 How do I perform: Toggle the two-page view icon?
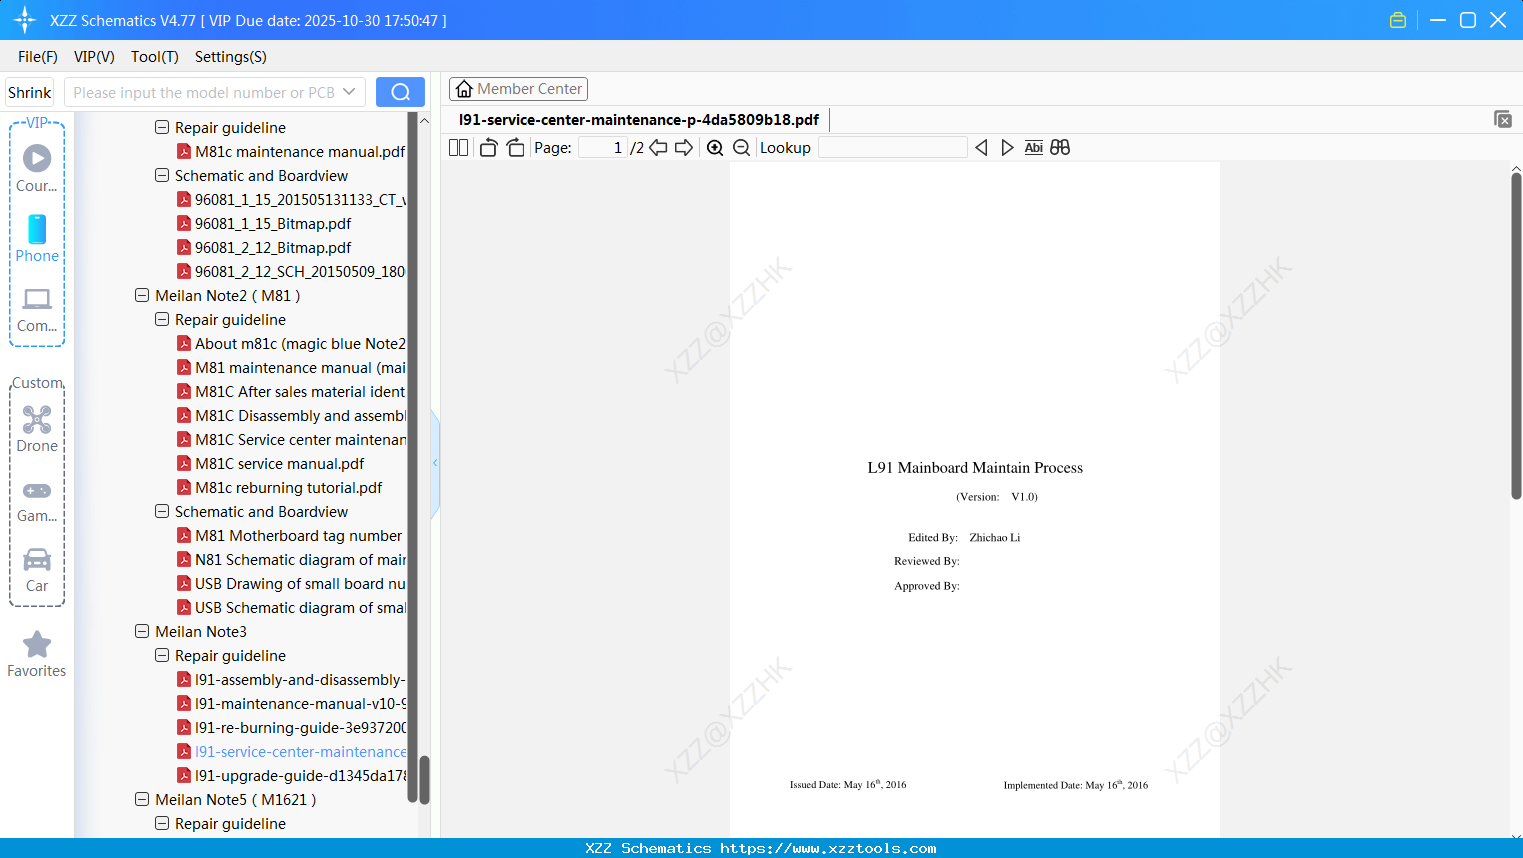tap(459, 148)
